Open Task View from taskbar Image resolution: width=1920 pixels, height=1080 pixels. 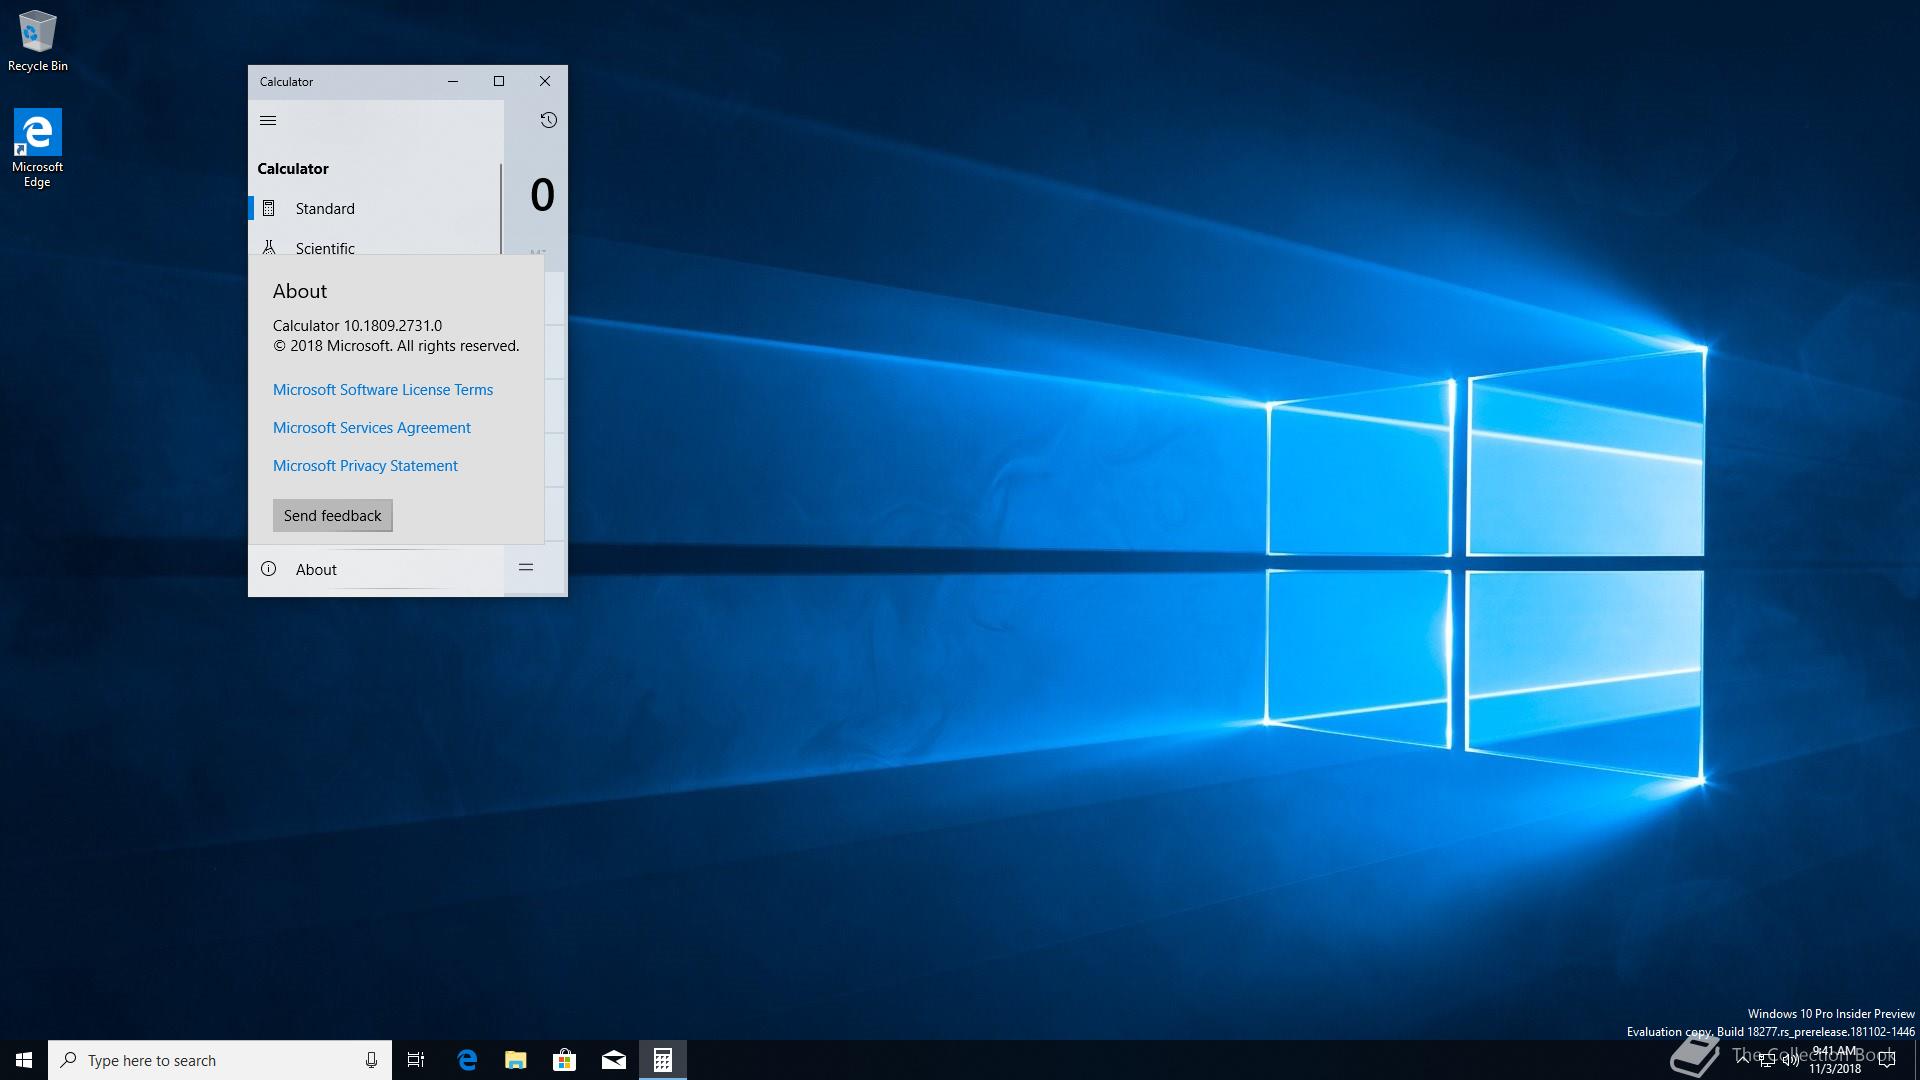tap(416, 1060)
